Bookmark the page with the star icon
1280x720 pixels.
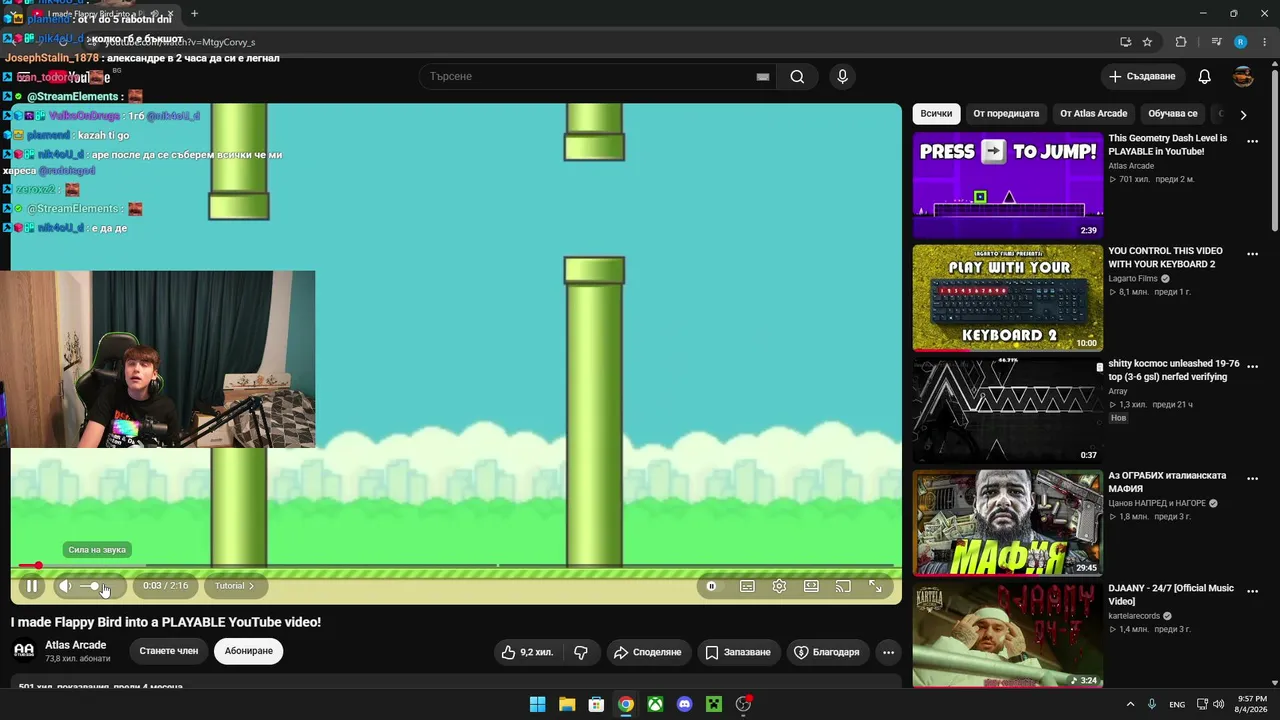[1147, 42]
